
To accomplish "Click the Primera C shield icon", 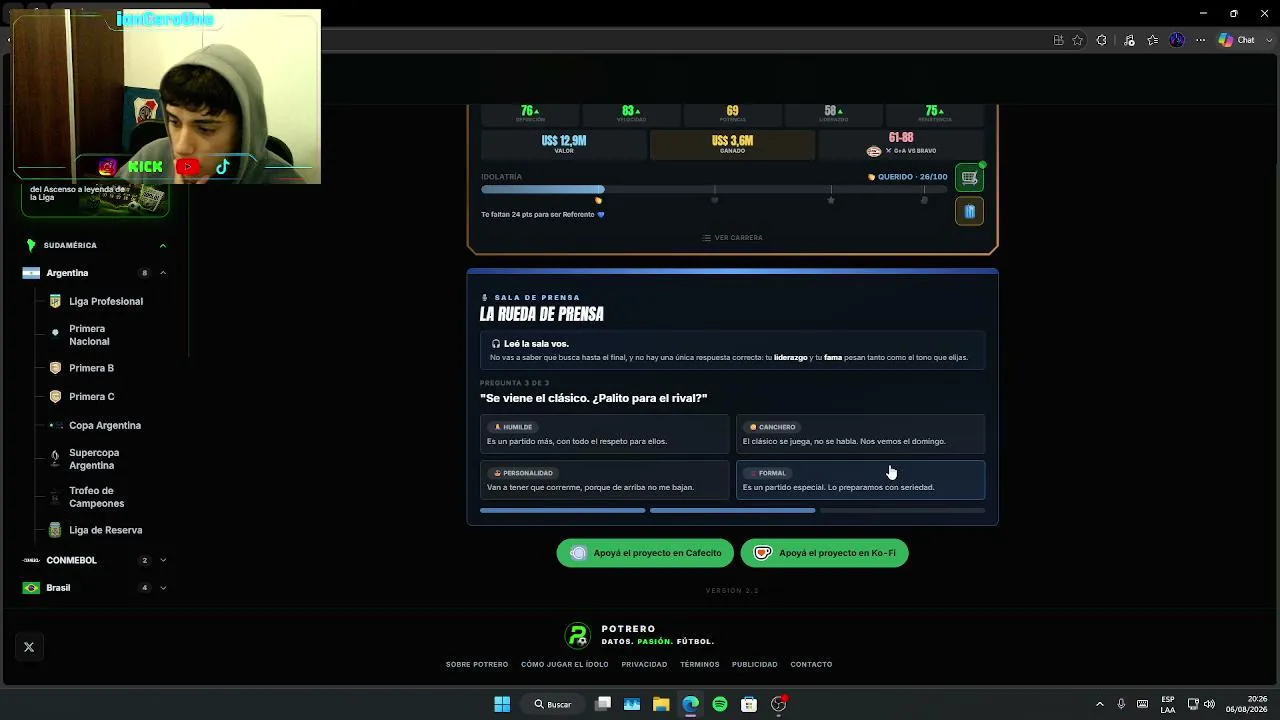I will point(55,397).
